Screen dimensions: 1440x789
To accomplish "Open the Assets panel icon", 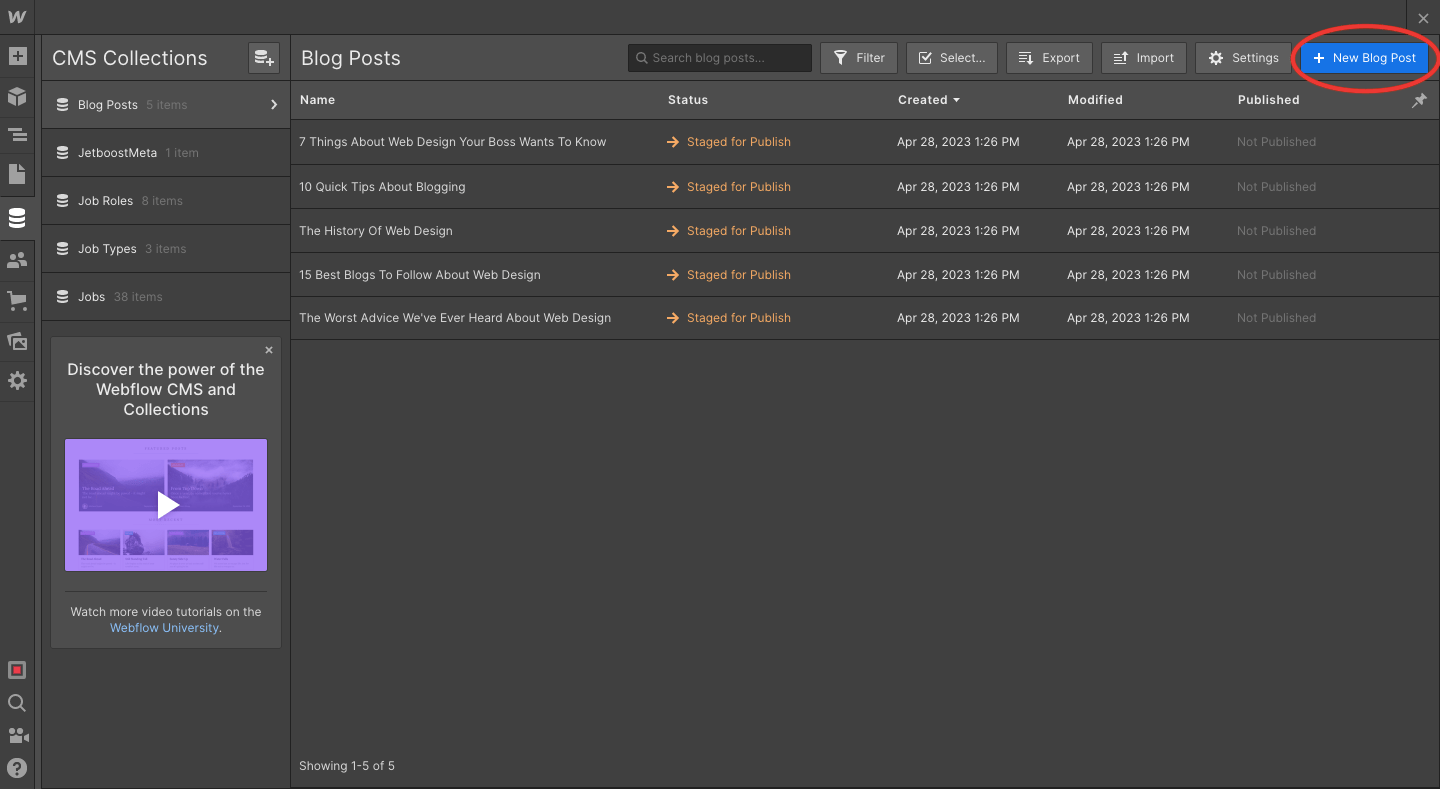I will tap(17, 341).
